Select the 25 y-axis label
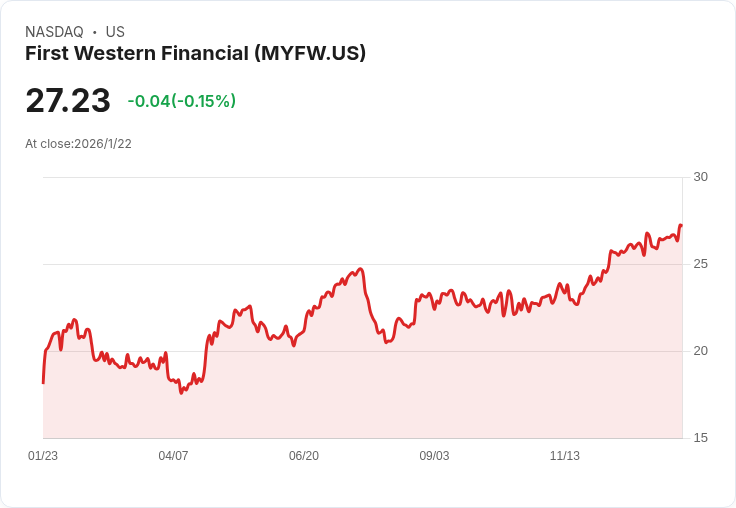The height and width of the screenshot is (508, 736). (700, 264)
